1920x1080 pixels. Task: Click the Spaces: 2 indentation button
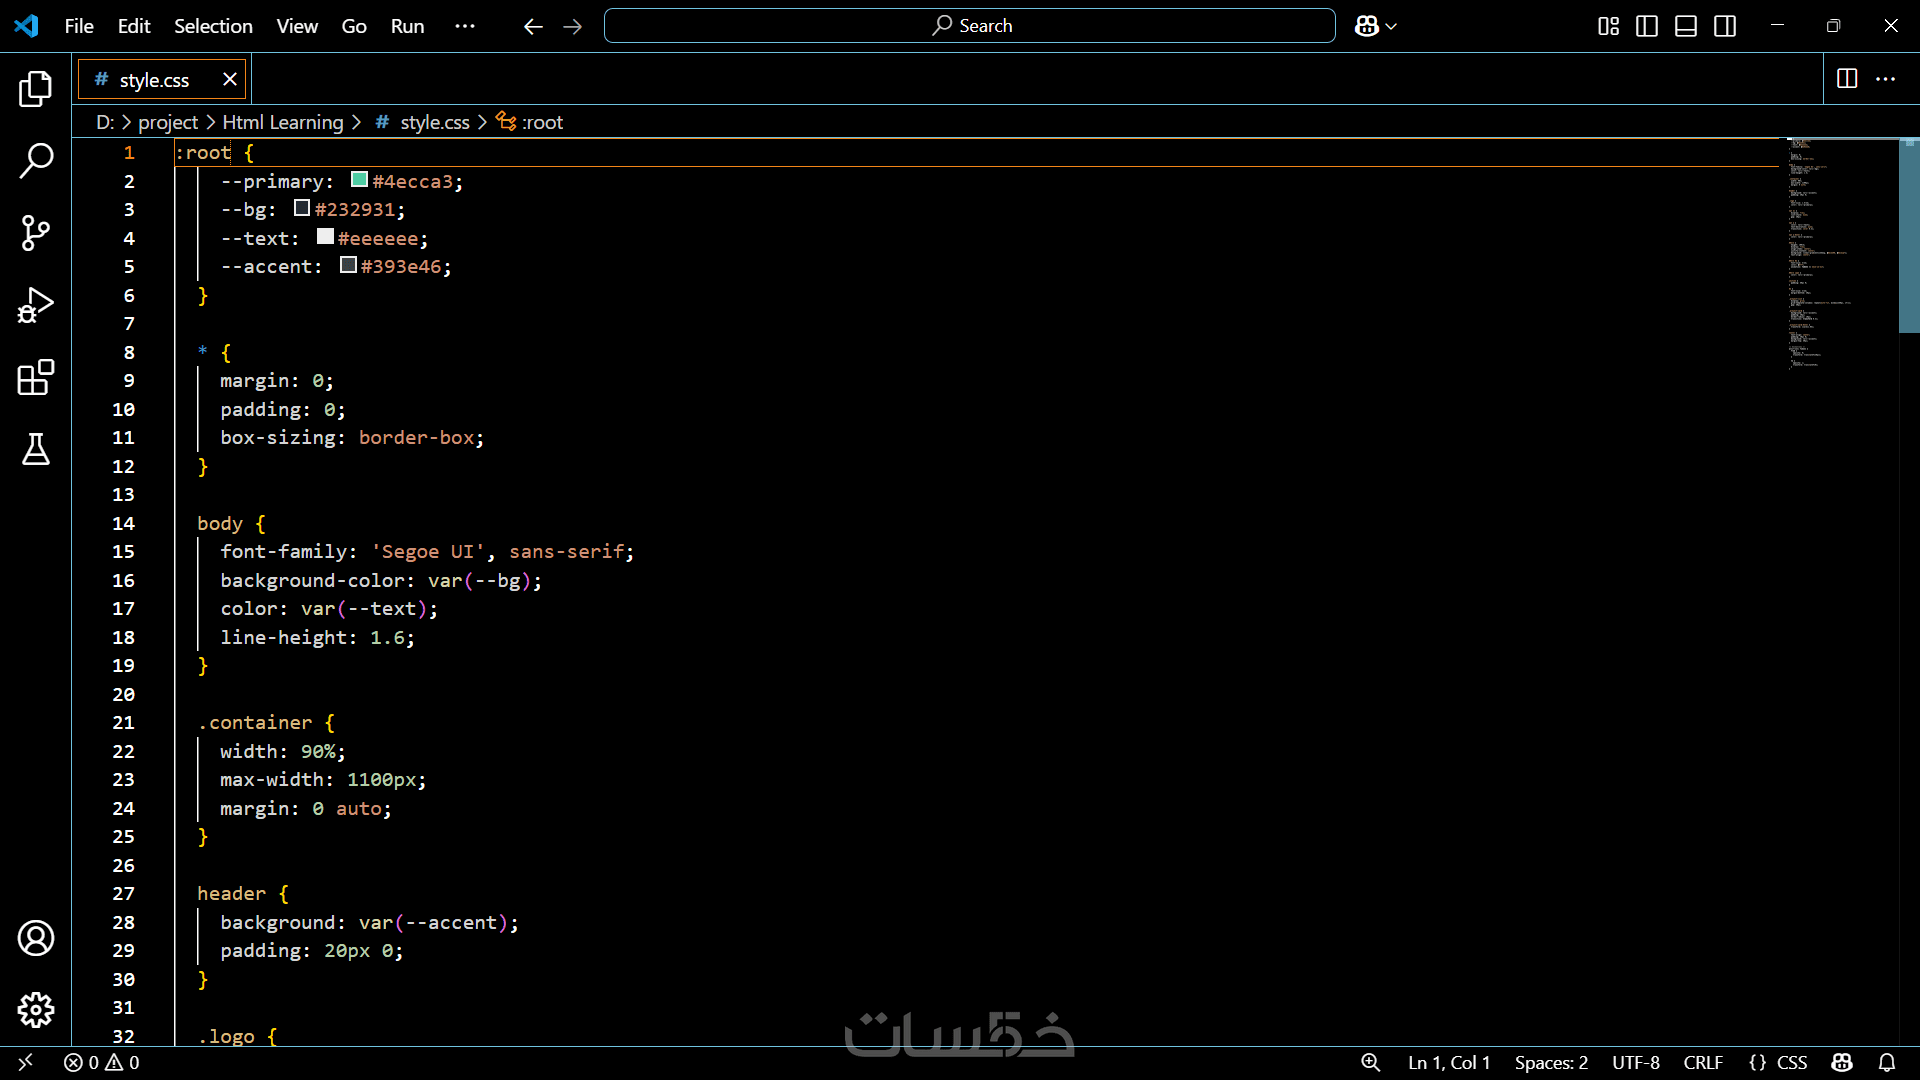point(1551,1063)
